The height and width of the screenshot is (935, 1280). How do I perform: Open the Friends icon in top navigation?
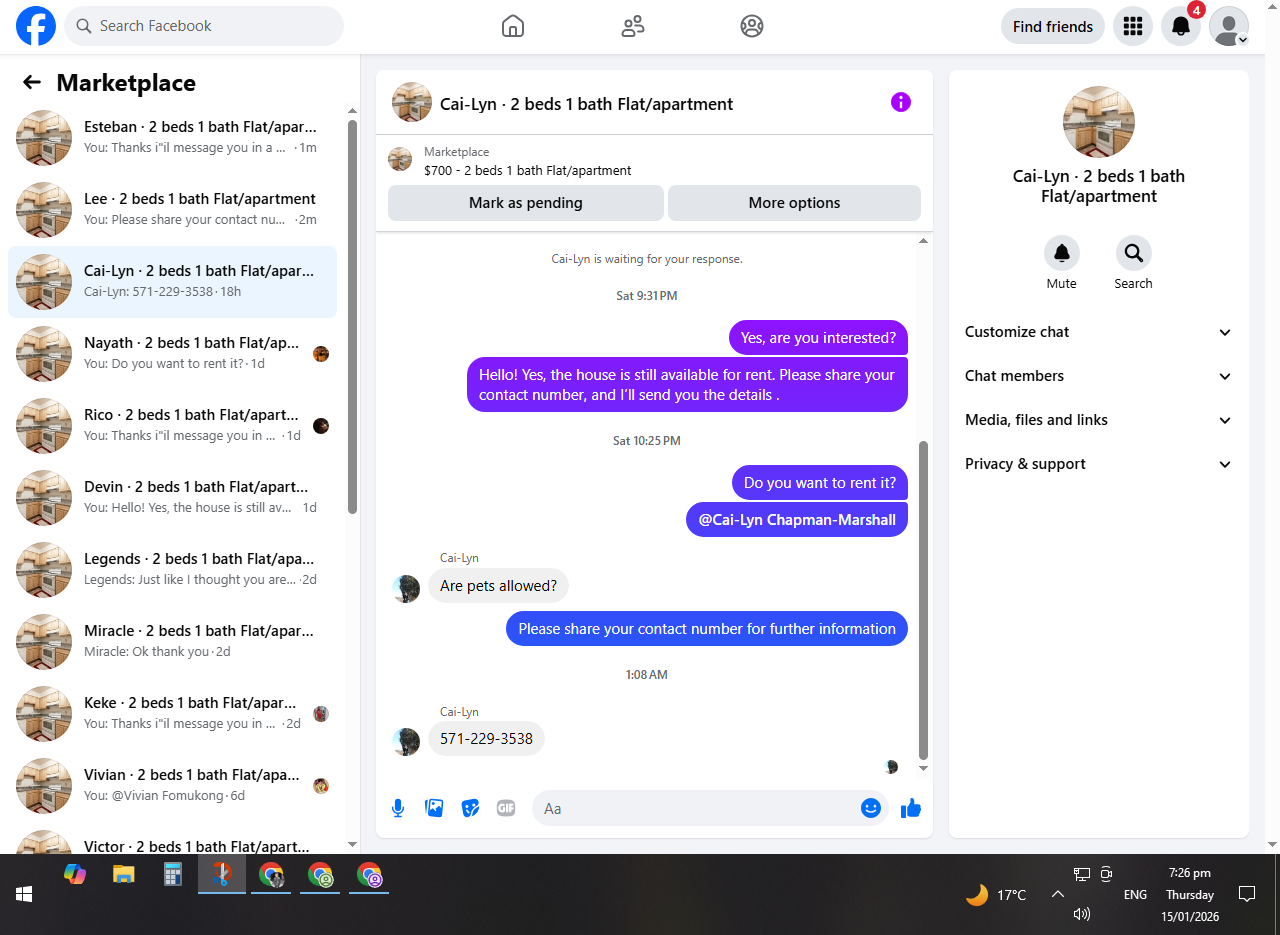pos(633,26)
